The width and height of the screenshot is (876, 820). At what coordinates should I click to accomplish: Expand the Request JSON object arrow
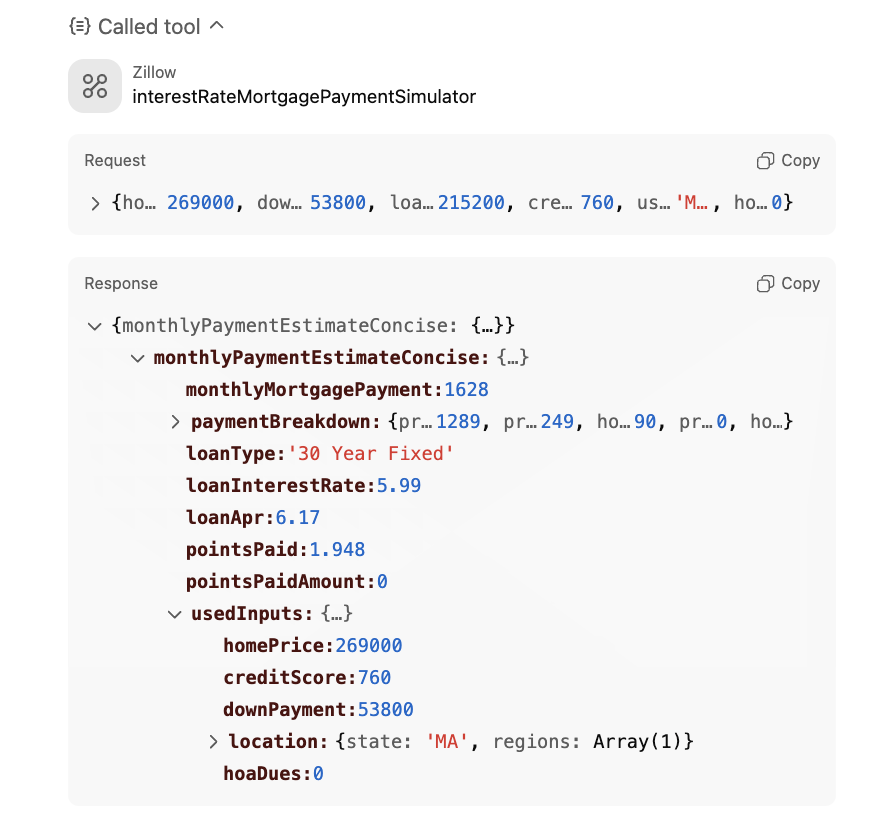pyautogui.click(x=96, y=203)
